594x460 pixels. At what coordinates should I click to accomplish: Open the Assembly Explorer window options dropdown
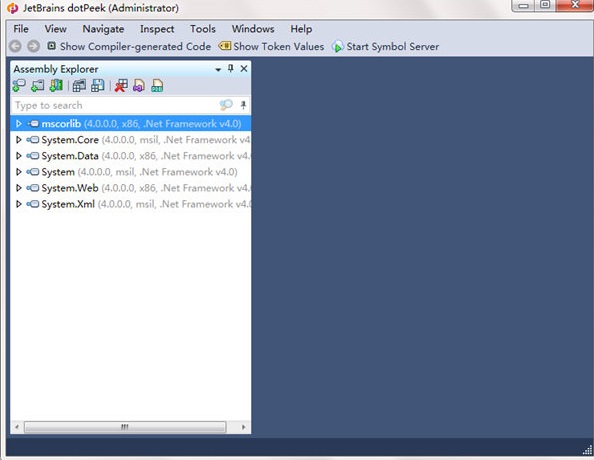218,69
